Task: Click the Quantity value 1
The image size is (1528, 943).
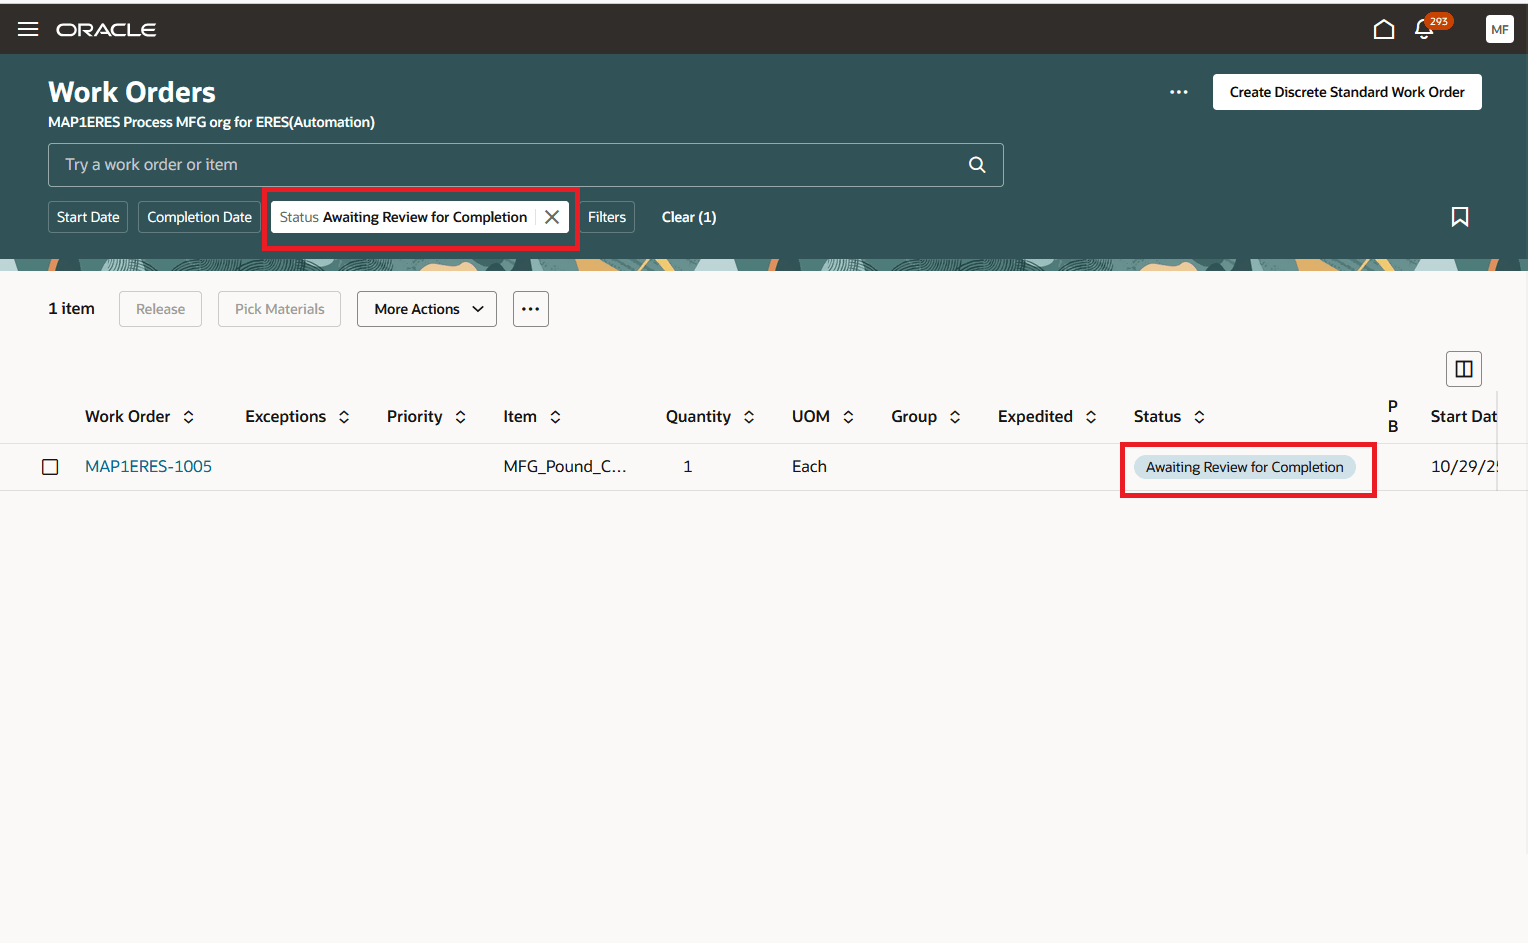Action: [688, 466]
